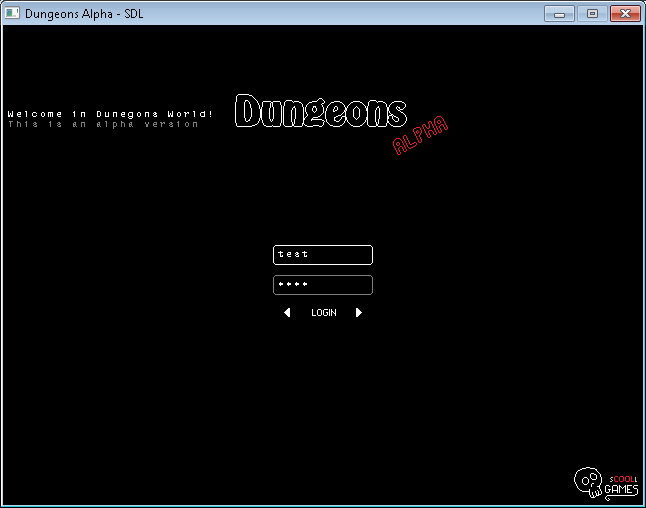Viewport: 646px width, 508px height.
Task: Click the word test inside the username box
Action: pyautogui.click(x=293, y=255)
